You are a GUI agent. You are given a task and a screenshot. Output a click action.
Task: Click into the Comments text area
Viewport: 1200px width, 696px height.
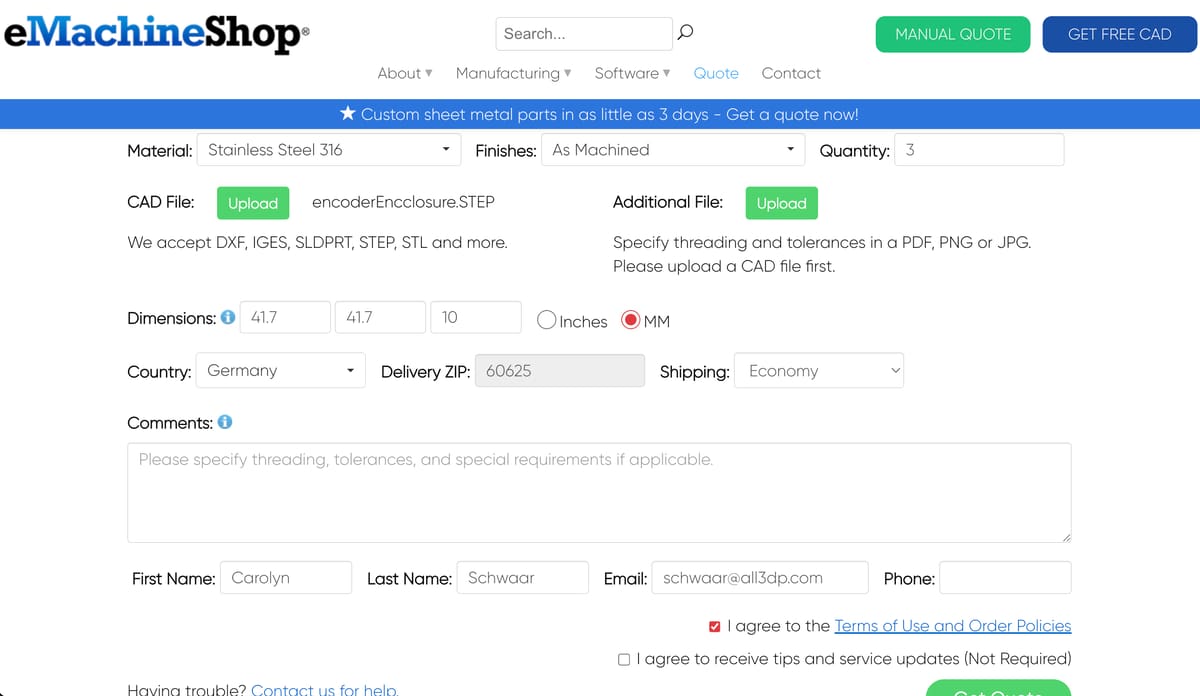(599, 493)
